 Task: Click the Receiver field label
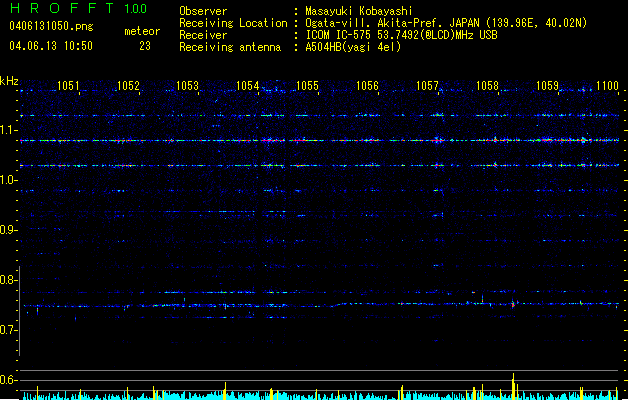[x=203, y=35]
